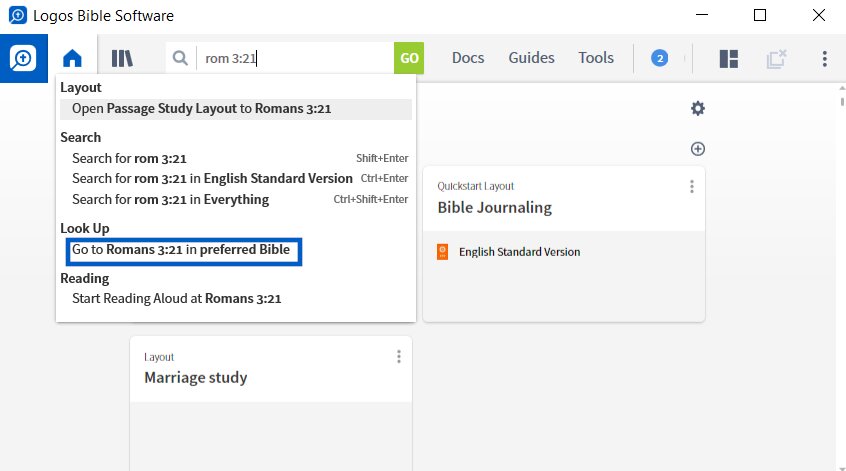
Task: Close the Logos Bible Software window
Action: pyautogui.click(x=818, y=15)
